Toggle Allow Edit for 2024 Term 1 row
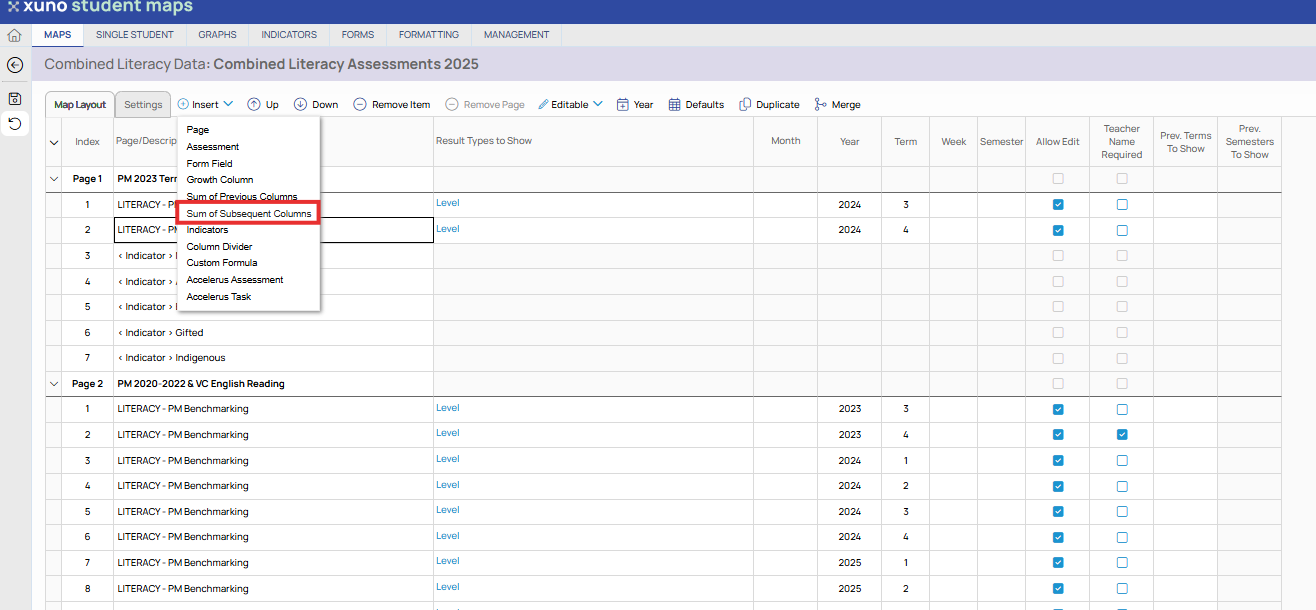The image size is (1316, 610). pyautogui.click(x=1058, y=460)
